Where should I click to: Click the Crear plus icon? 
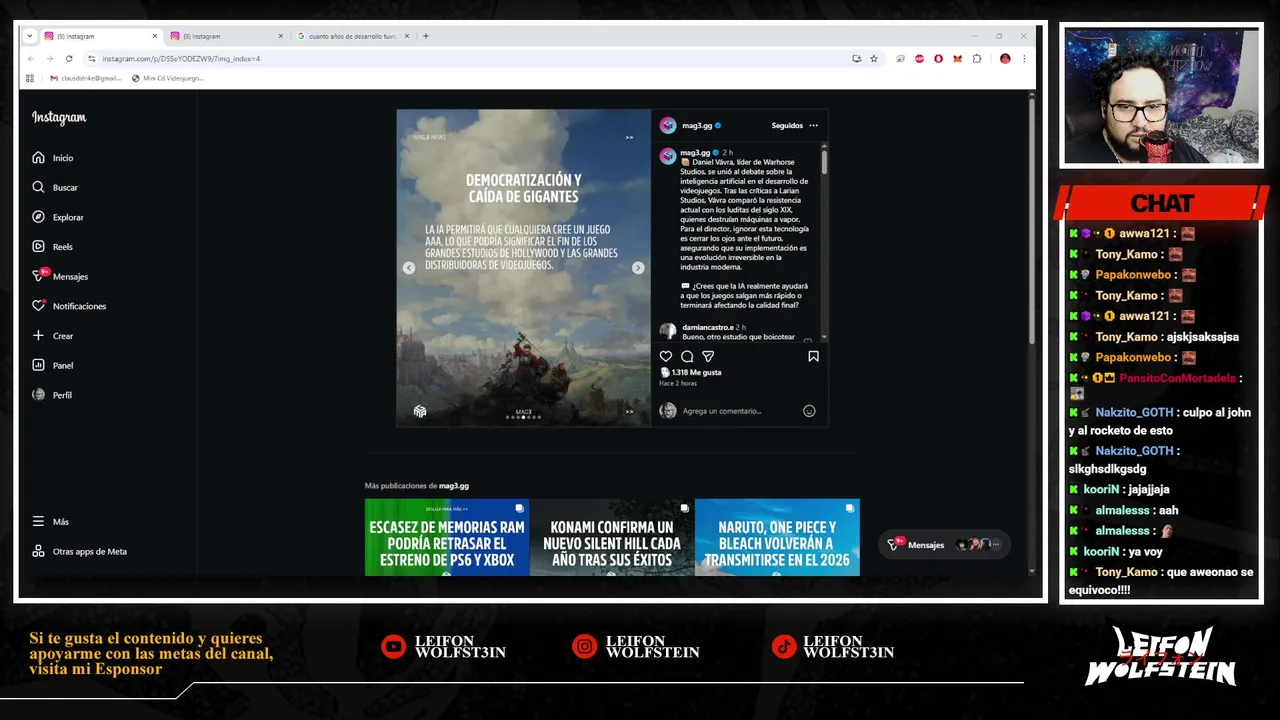[38, 335]
